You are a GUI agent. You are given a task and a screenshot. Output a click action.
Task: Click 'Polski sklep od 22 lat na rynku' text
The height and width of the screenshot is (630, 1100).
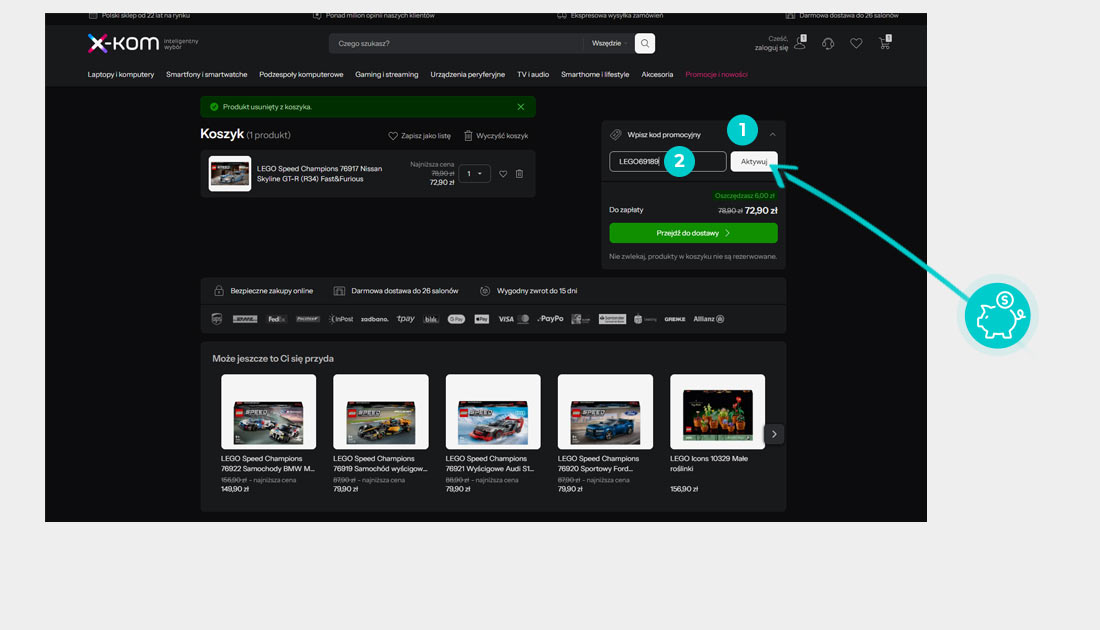[145, 15]
